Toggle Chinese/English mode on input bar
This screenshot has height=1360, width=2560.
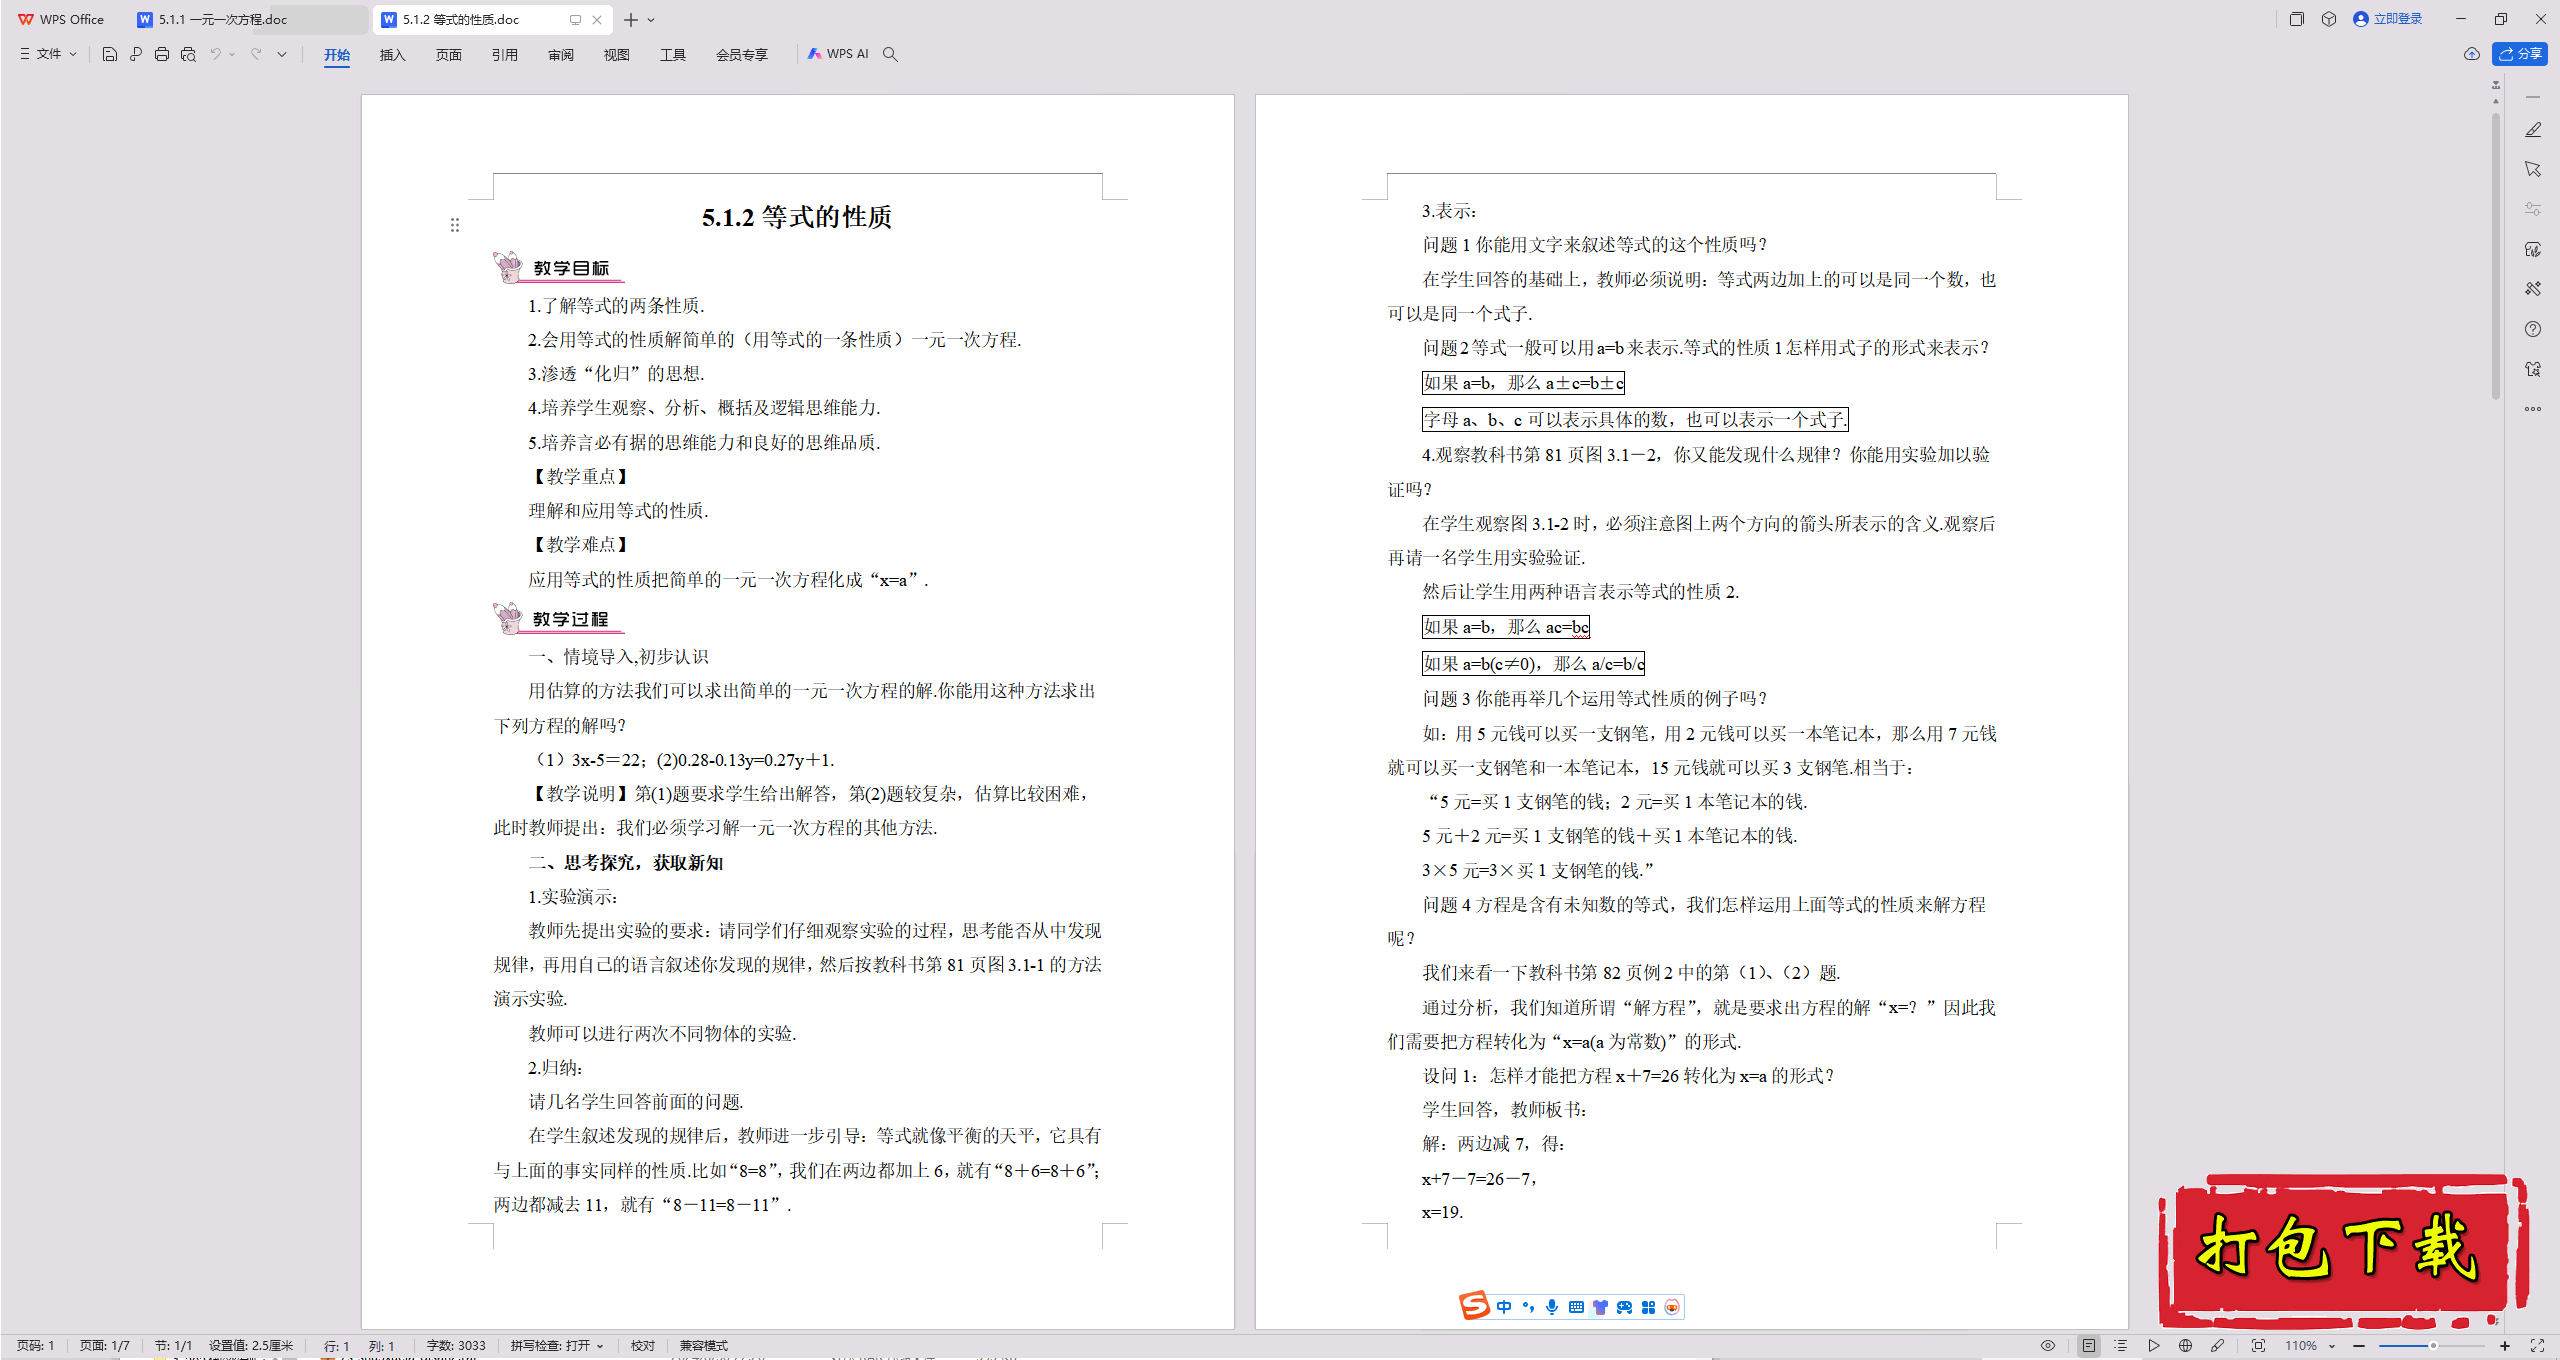point(1504,1307)
